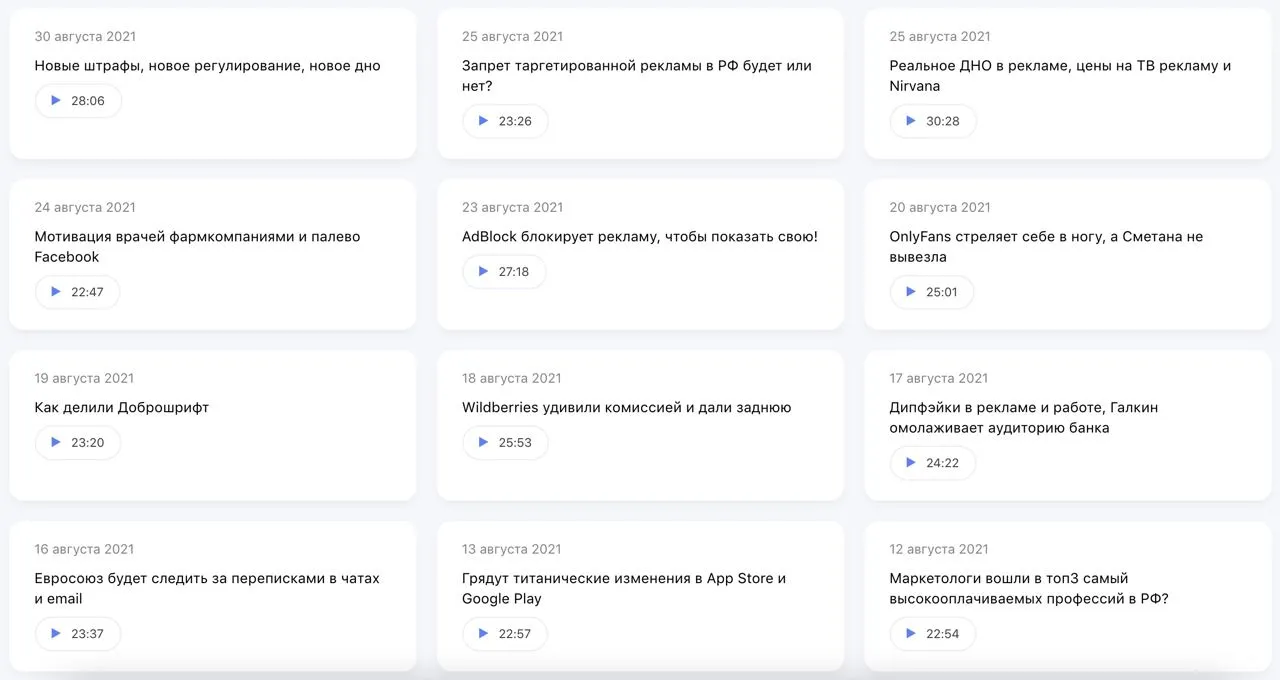
Task: Start the 22:54 marketers top3 episode
Action: (x=932, y=634)
